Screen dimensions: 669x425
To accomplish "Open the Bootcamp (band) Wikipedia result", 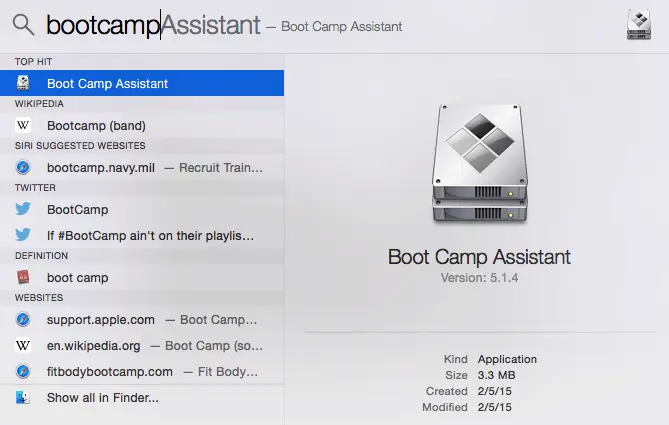I will coord(96,126).
